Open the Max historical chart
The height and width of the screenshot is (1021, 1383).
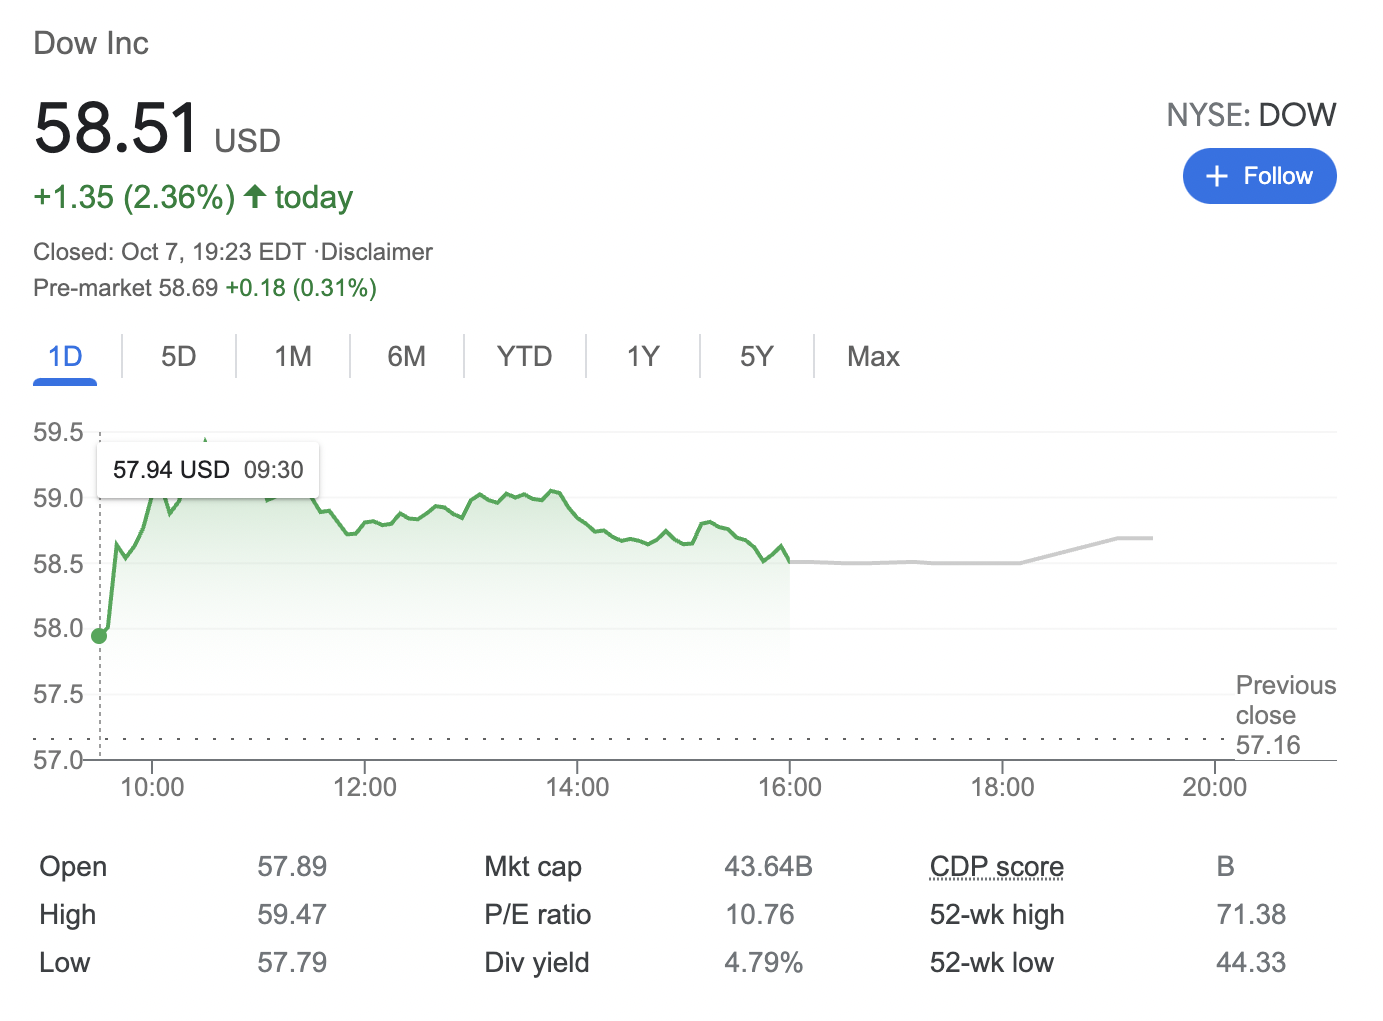point(872,356)
